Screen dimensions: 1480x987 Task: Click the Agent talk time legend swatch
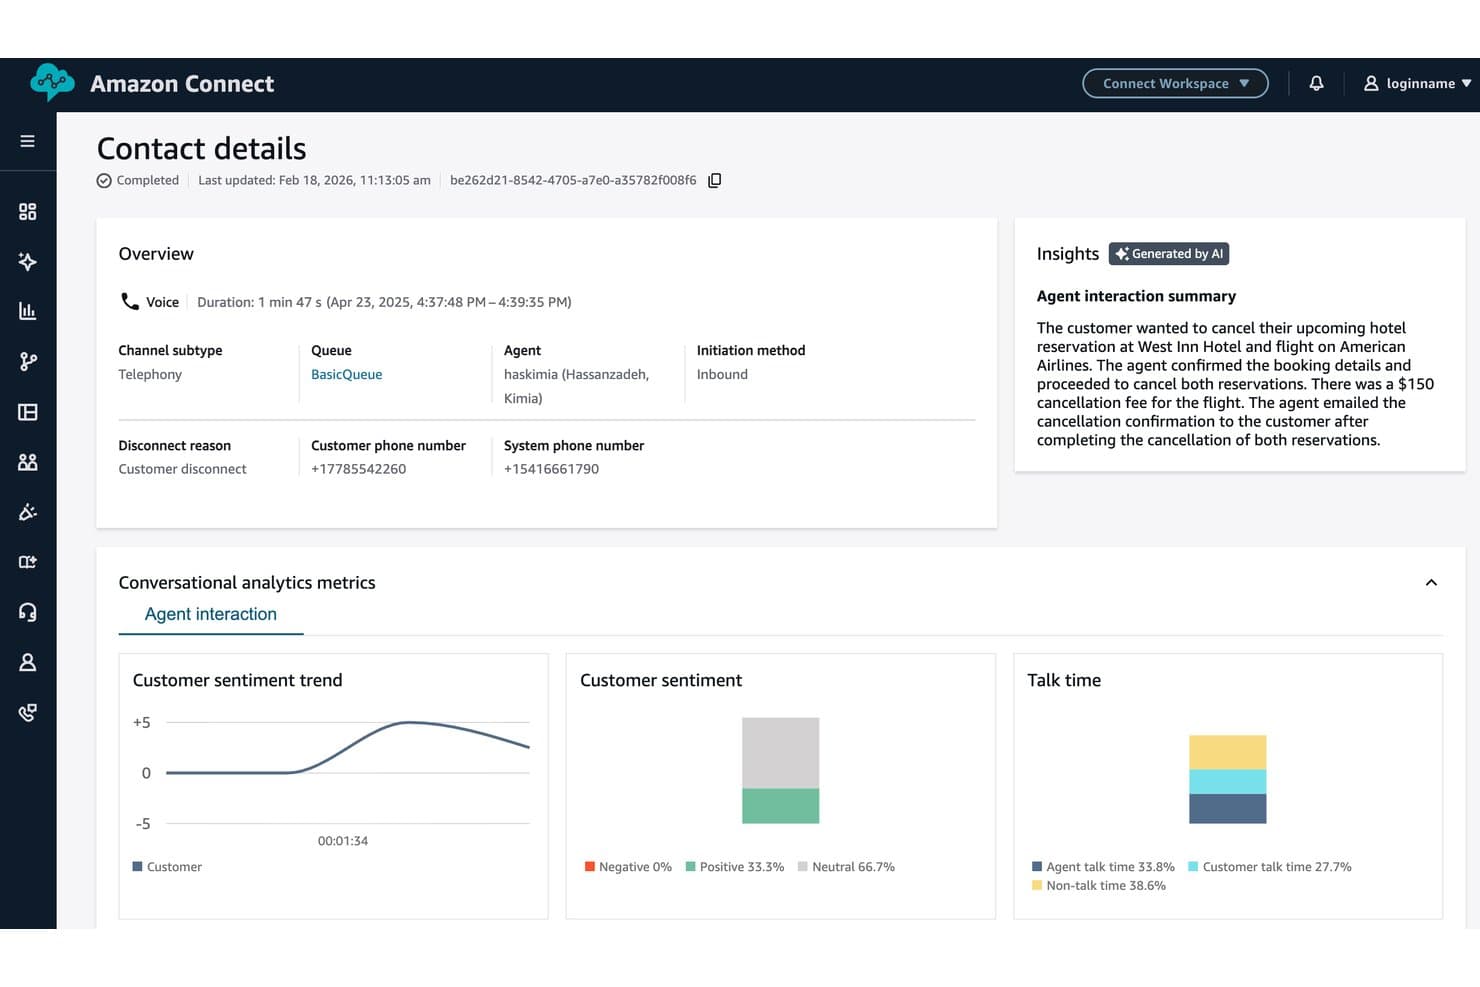click(1037, 867)
